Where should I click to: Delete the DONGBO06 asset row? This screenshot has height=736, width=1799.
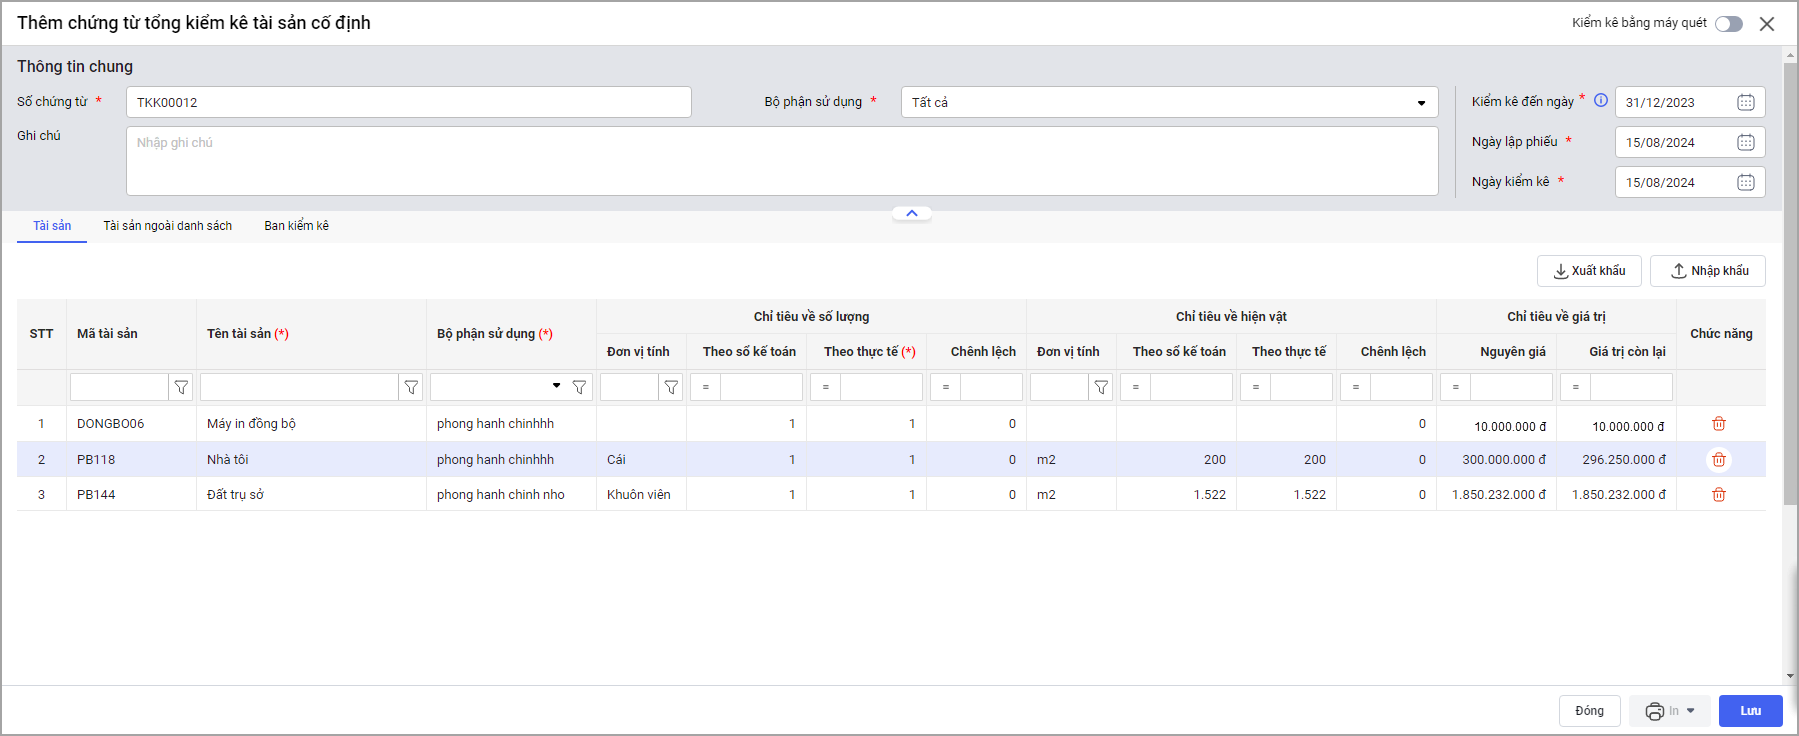[1718, 424]
